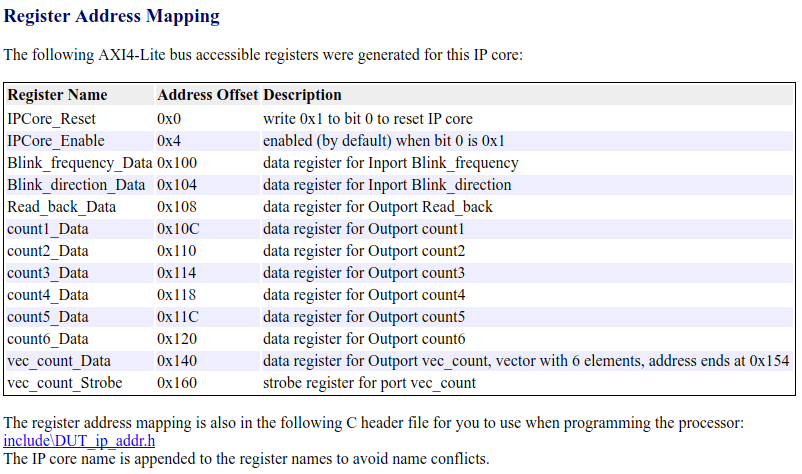Click the vec_count_Data register name
The width and height of the screenshot is (802, 474).
click(x=59, y=361)
